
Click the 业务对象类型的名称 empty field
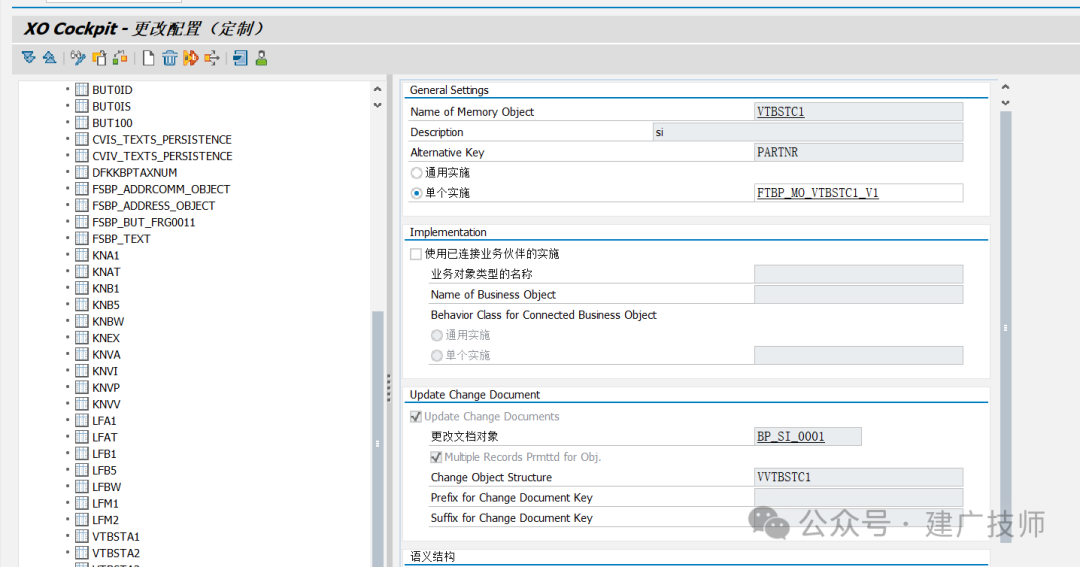[858, 274]
